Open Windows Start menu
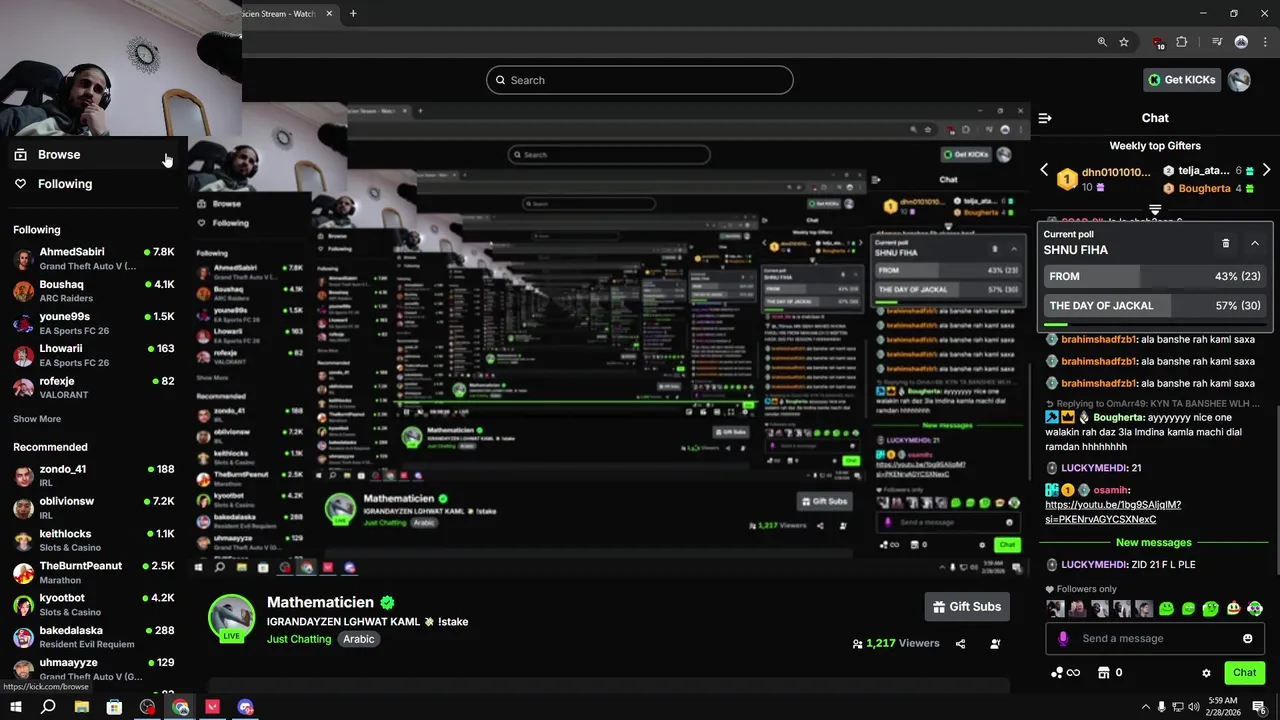 pos(16,707)
